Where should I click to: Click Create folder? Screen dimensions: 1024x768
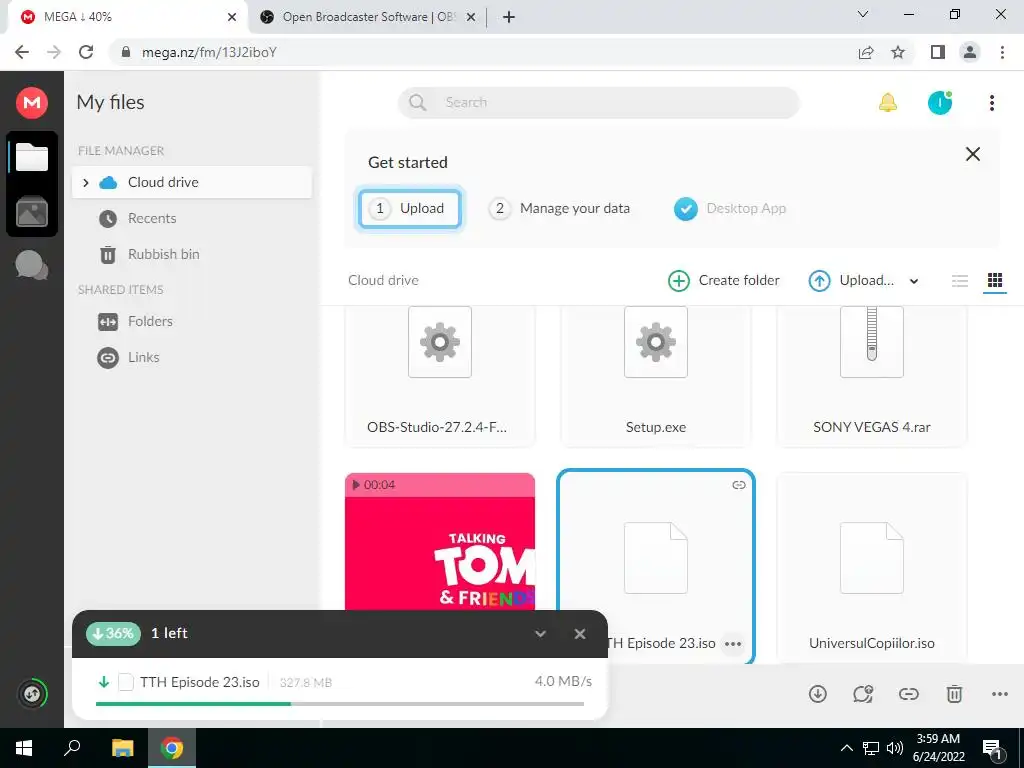pos(724,281)
